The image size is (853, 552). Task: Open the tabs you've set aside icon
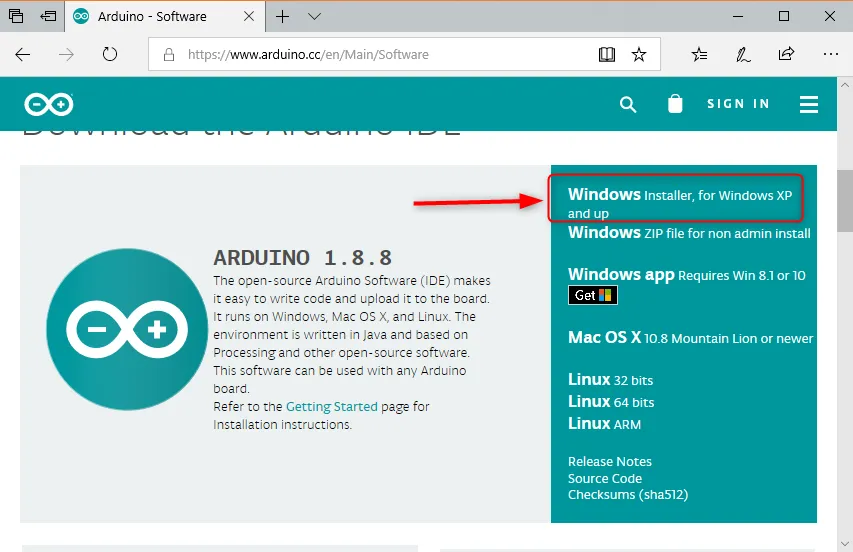(16, 16)
